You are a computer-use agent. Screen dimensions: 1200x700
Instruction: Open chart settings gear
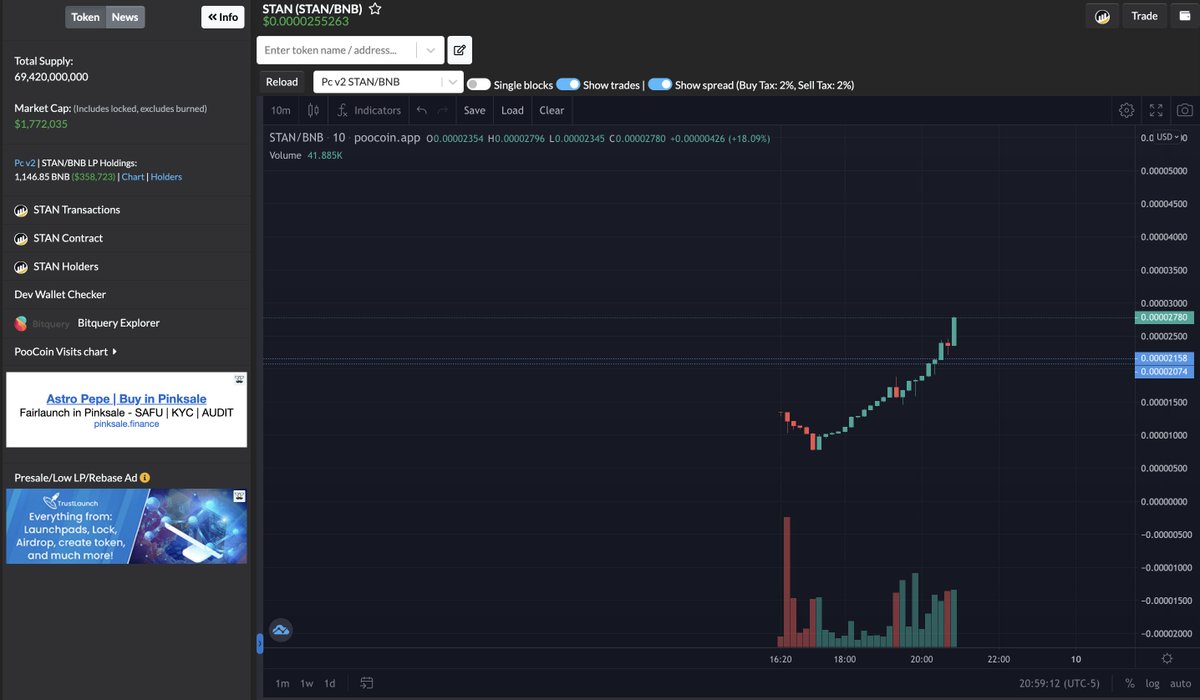pyautogui.click(x=1127, y=110)
